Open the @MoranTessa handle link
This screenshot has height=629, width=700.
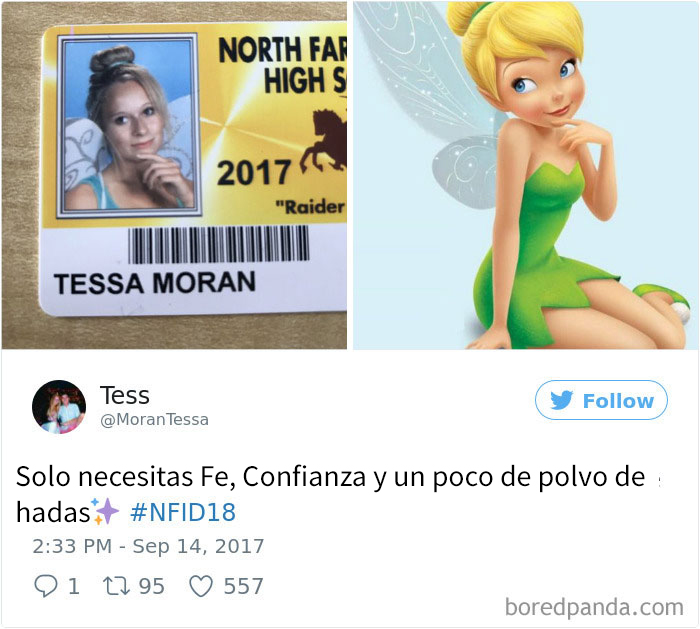(154, 420)
